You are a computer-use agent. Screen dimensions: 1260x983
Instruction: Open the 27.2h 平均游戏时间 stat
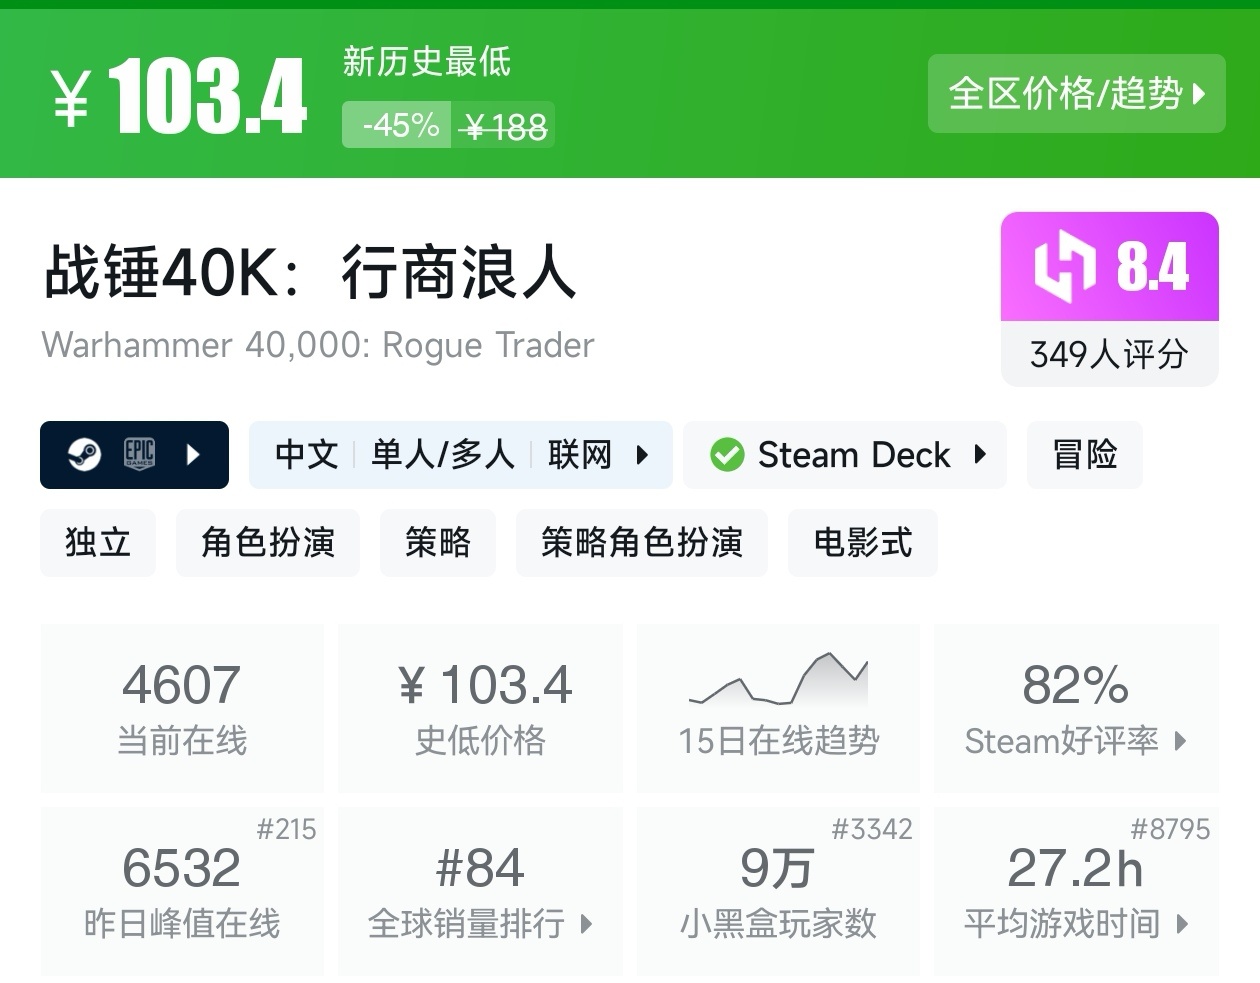1076,891
